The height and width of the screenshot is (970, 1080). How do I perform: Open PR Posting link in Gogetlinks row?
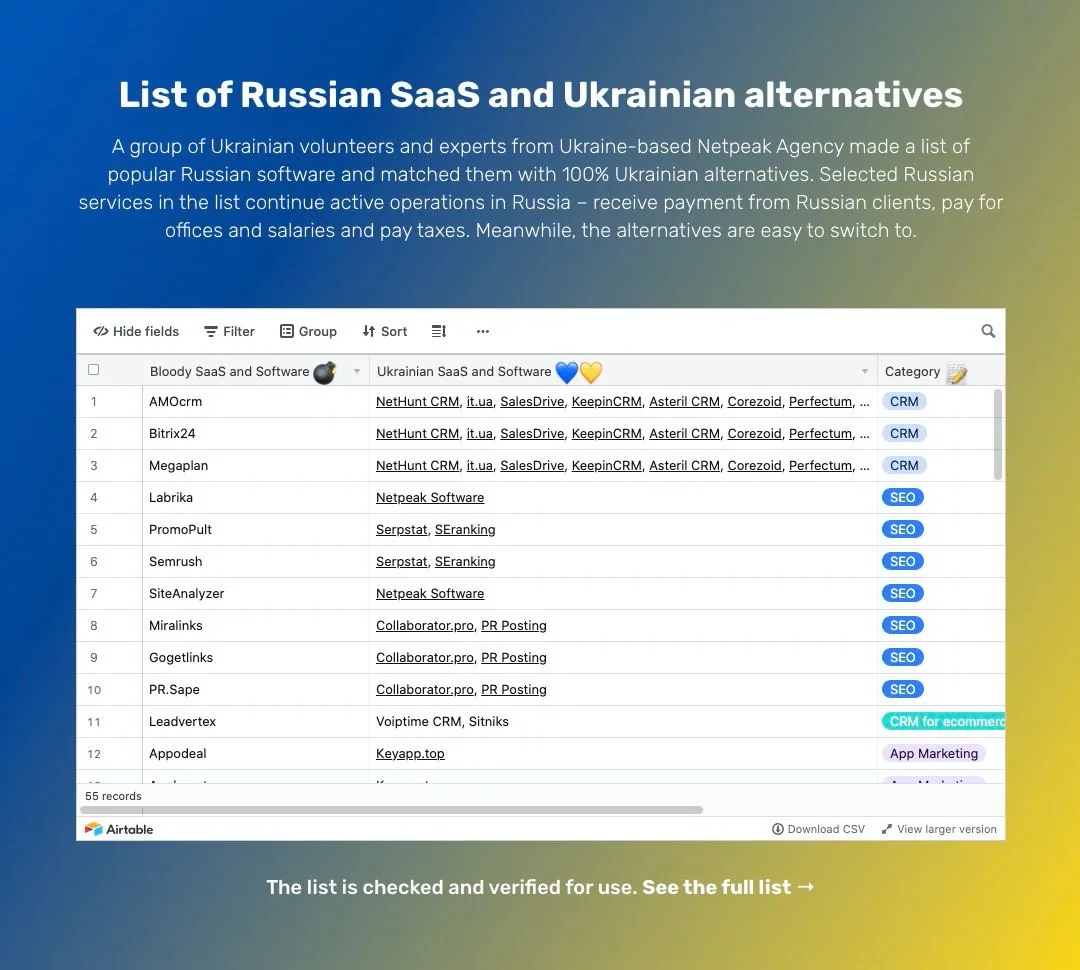pyautogui.click(x=514, y=658)
